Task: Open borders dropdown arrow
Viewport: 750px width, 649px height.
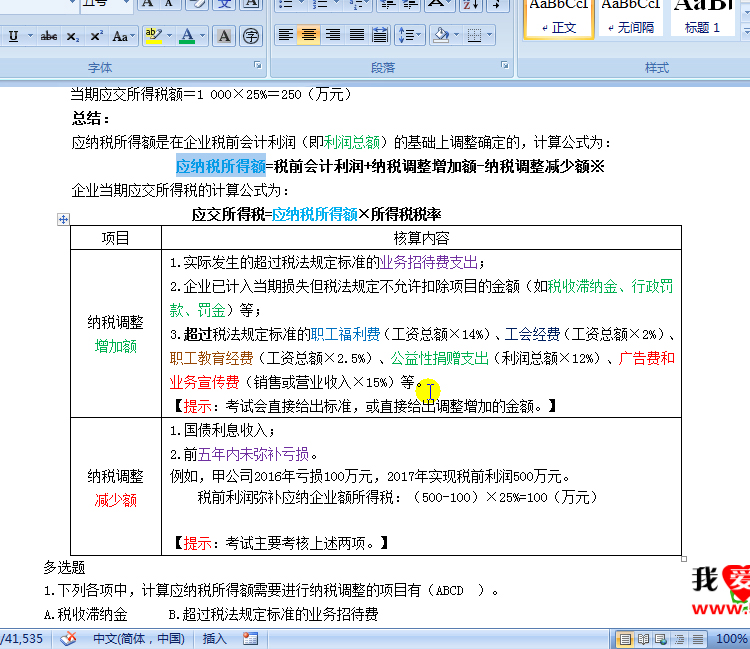Action: click(x=489, y=35)
